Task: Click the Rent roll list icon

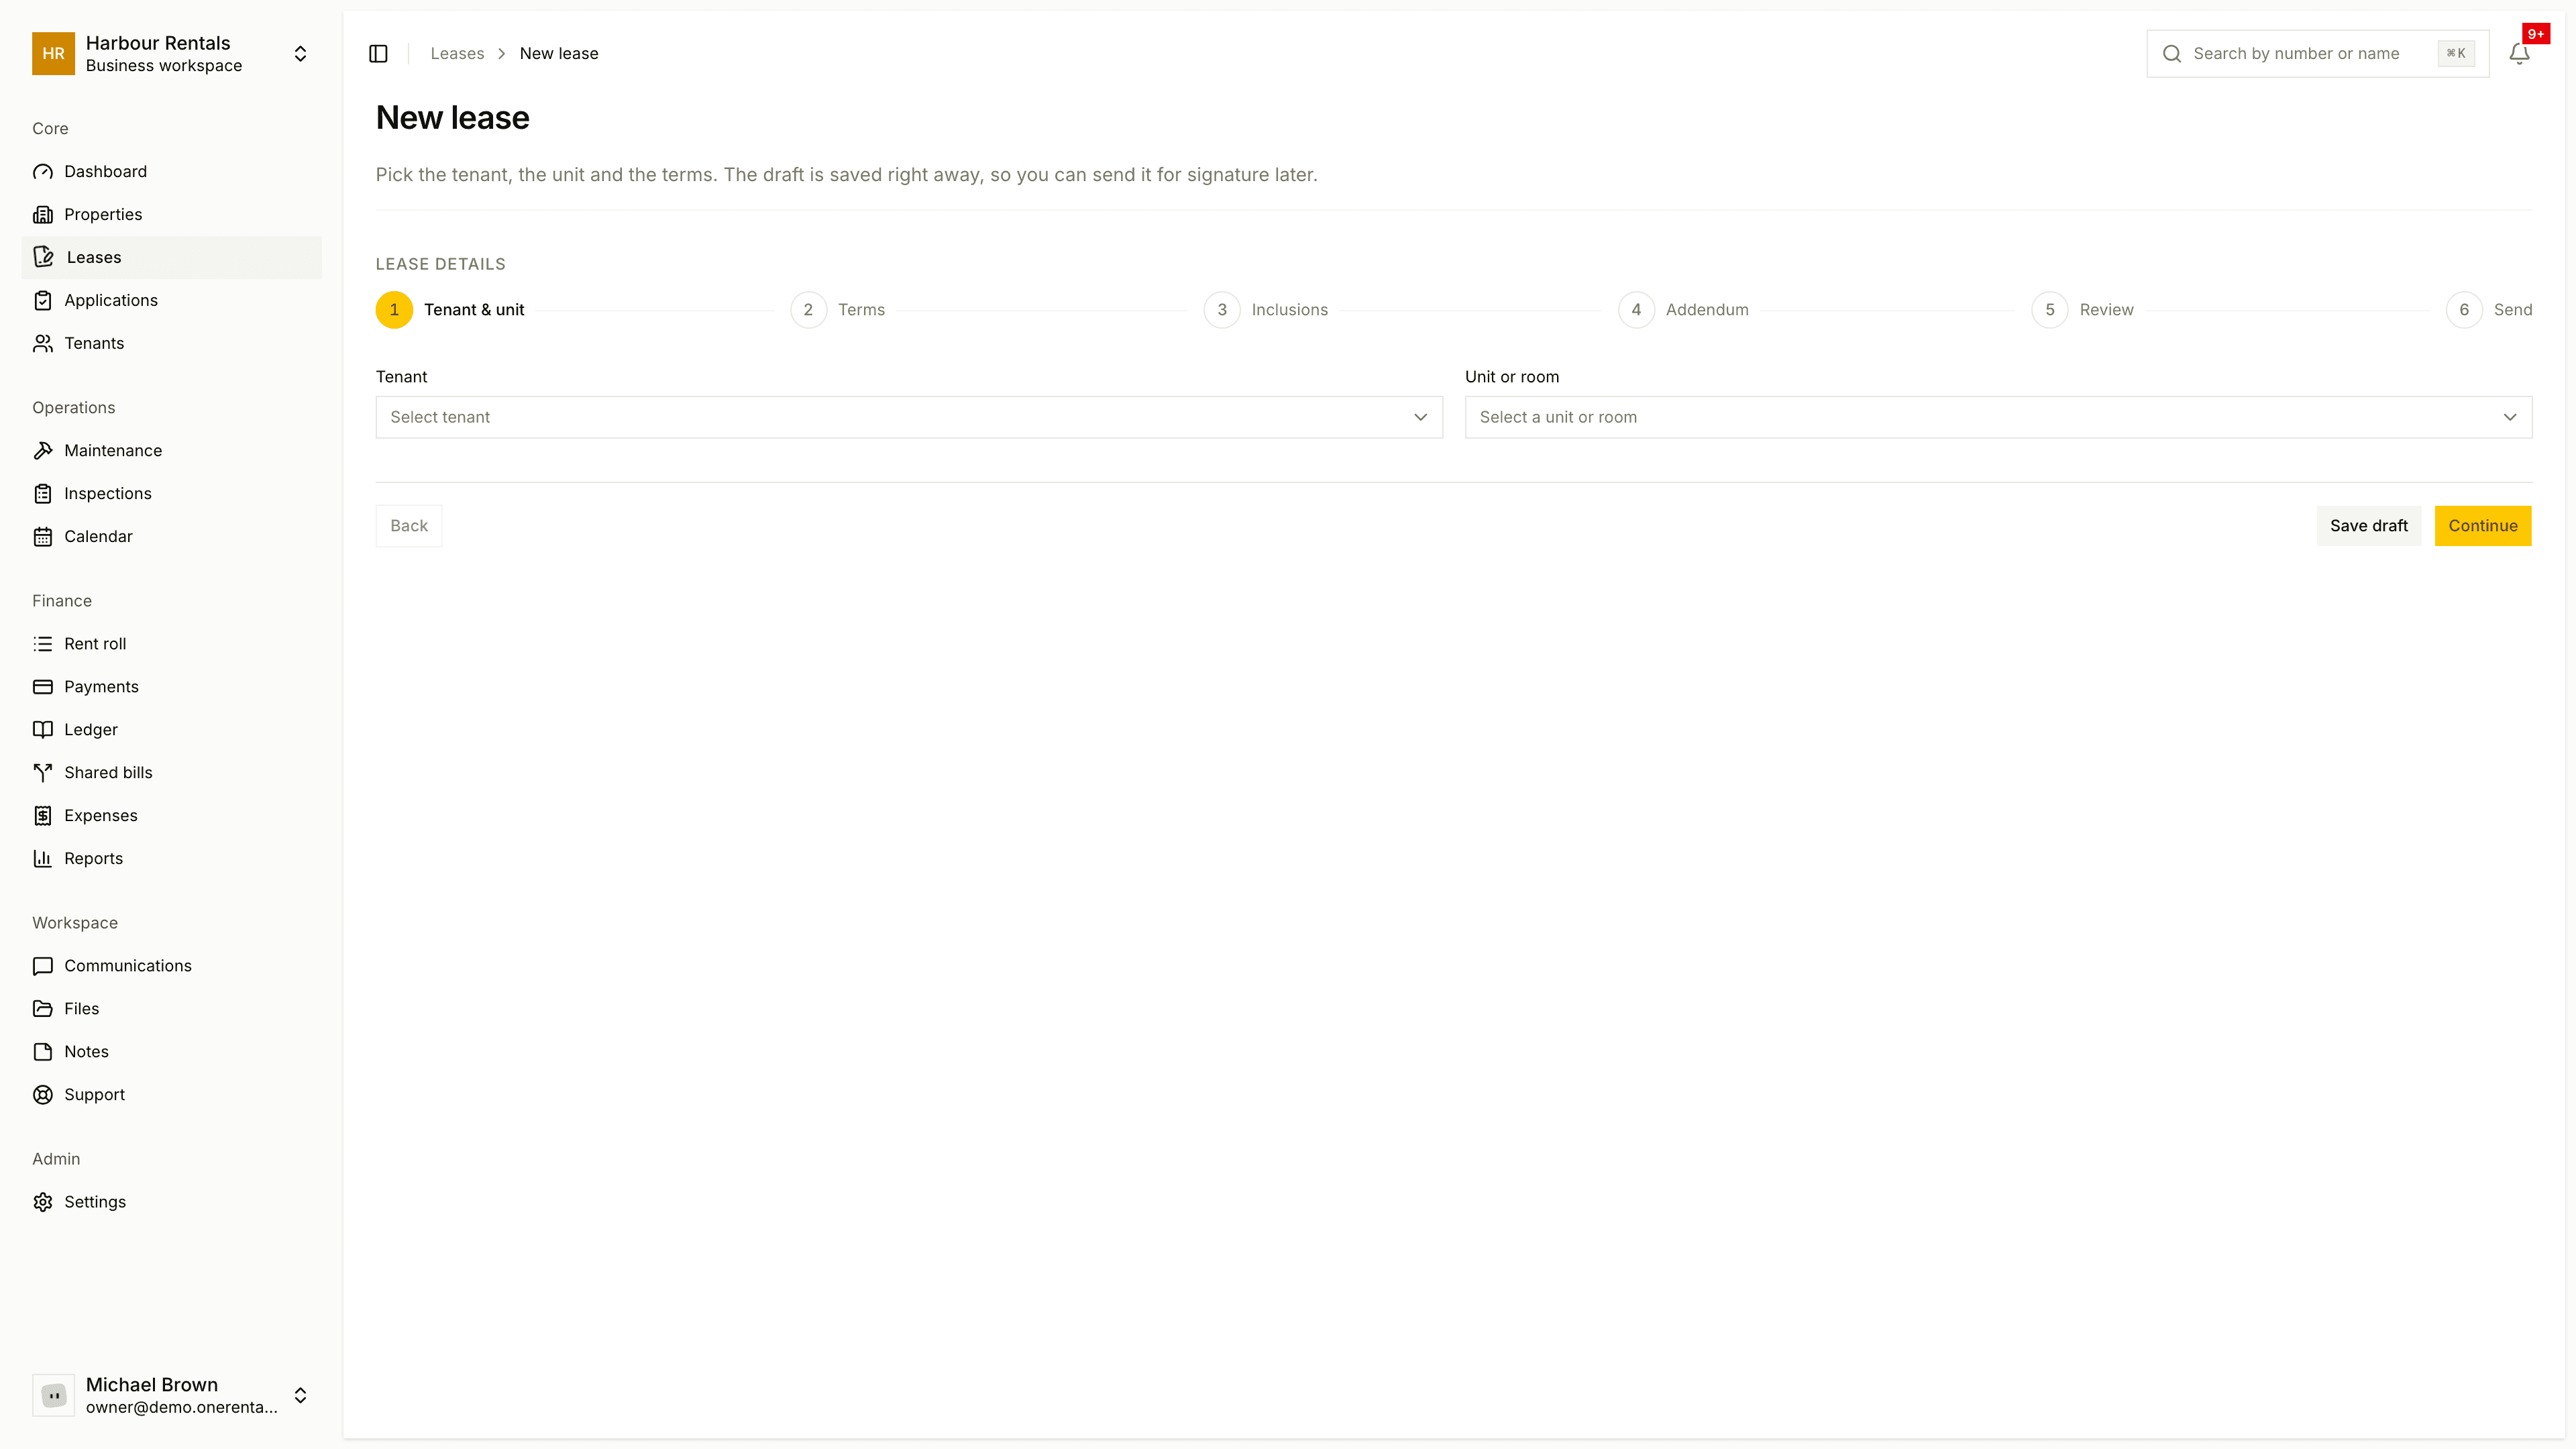Action: click(x=43, y=644)
